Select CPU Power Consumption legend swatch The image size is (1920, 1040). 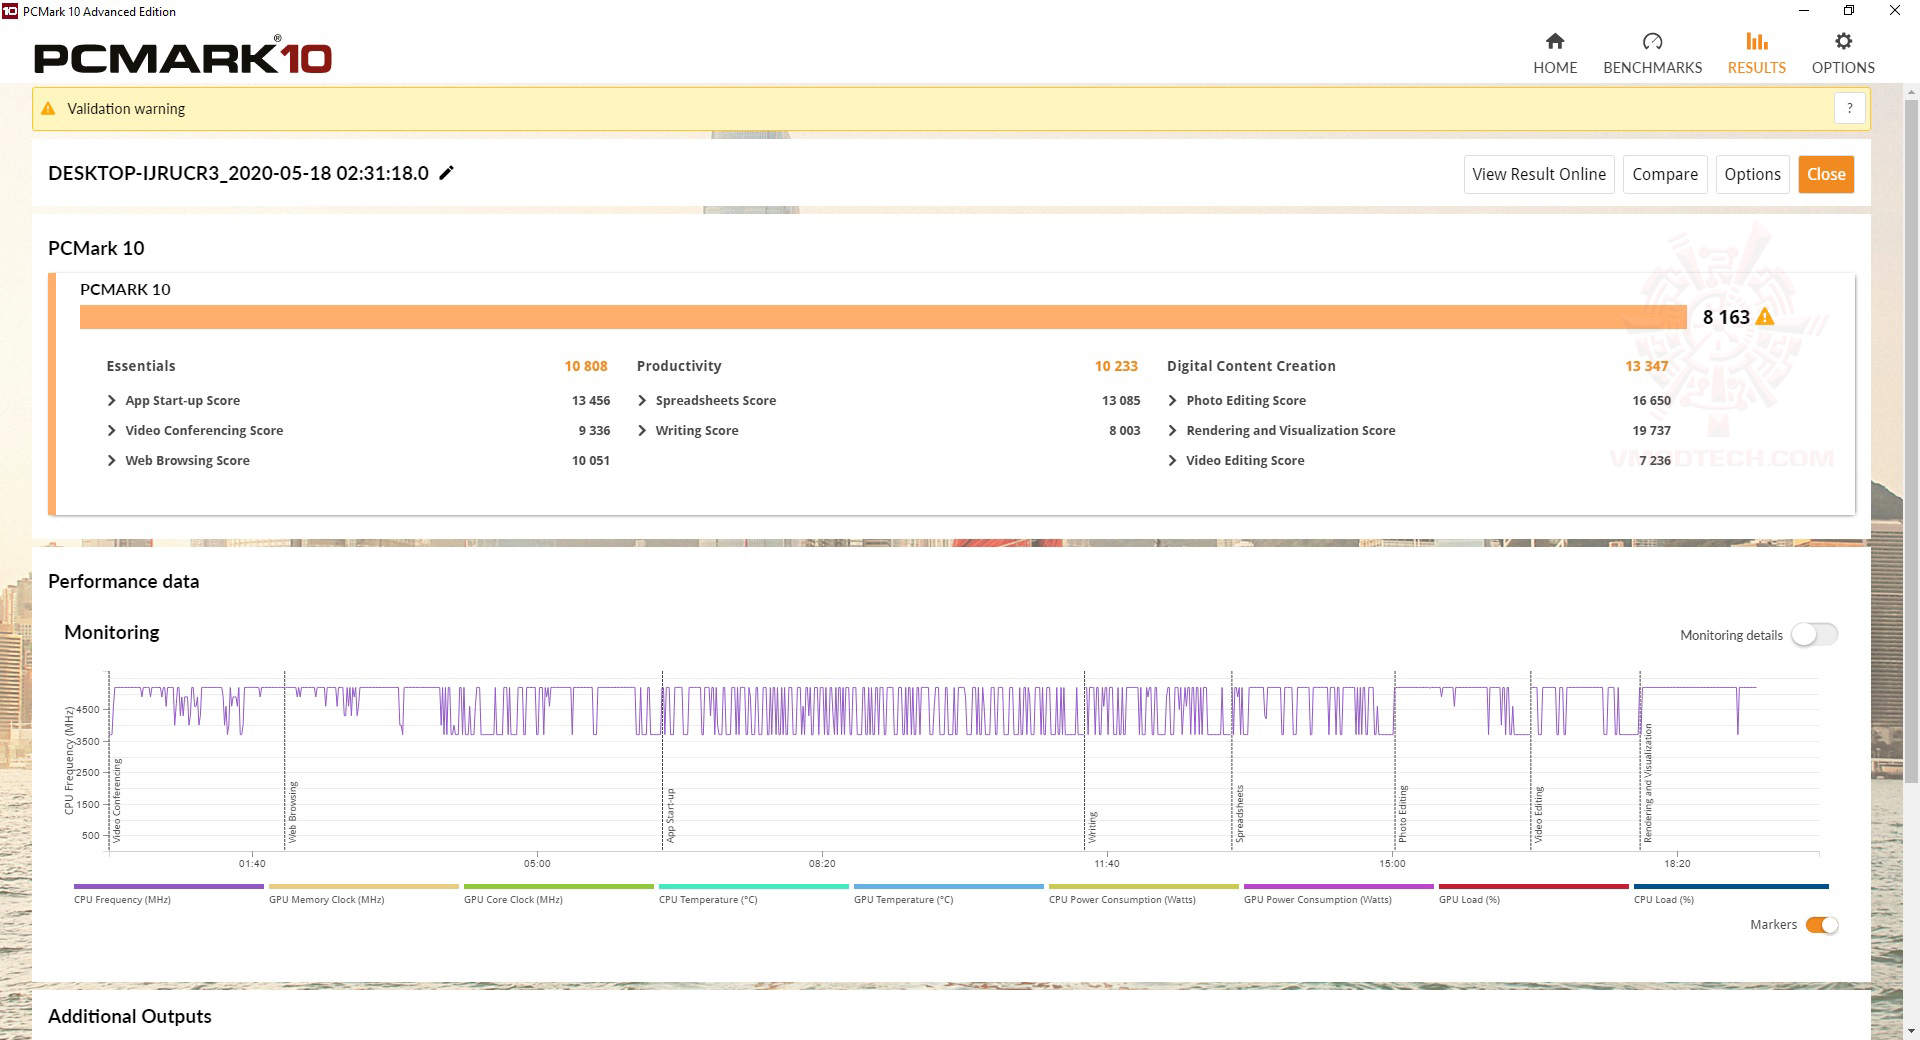coord(1144,886)
